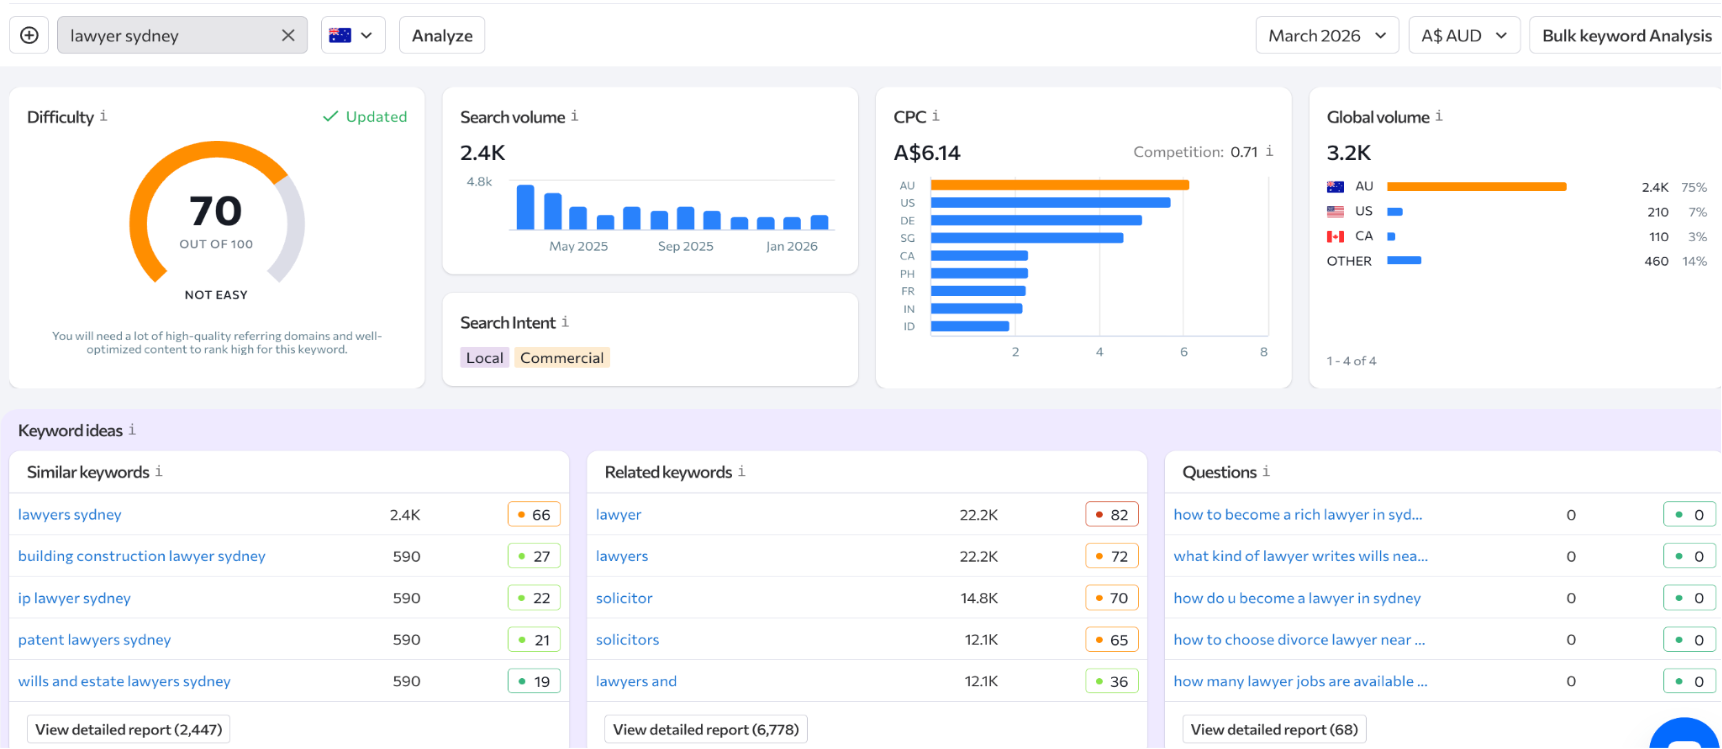Click the Search volume info icon
The image size is (1722, 749).
(x=574, y=116)
